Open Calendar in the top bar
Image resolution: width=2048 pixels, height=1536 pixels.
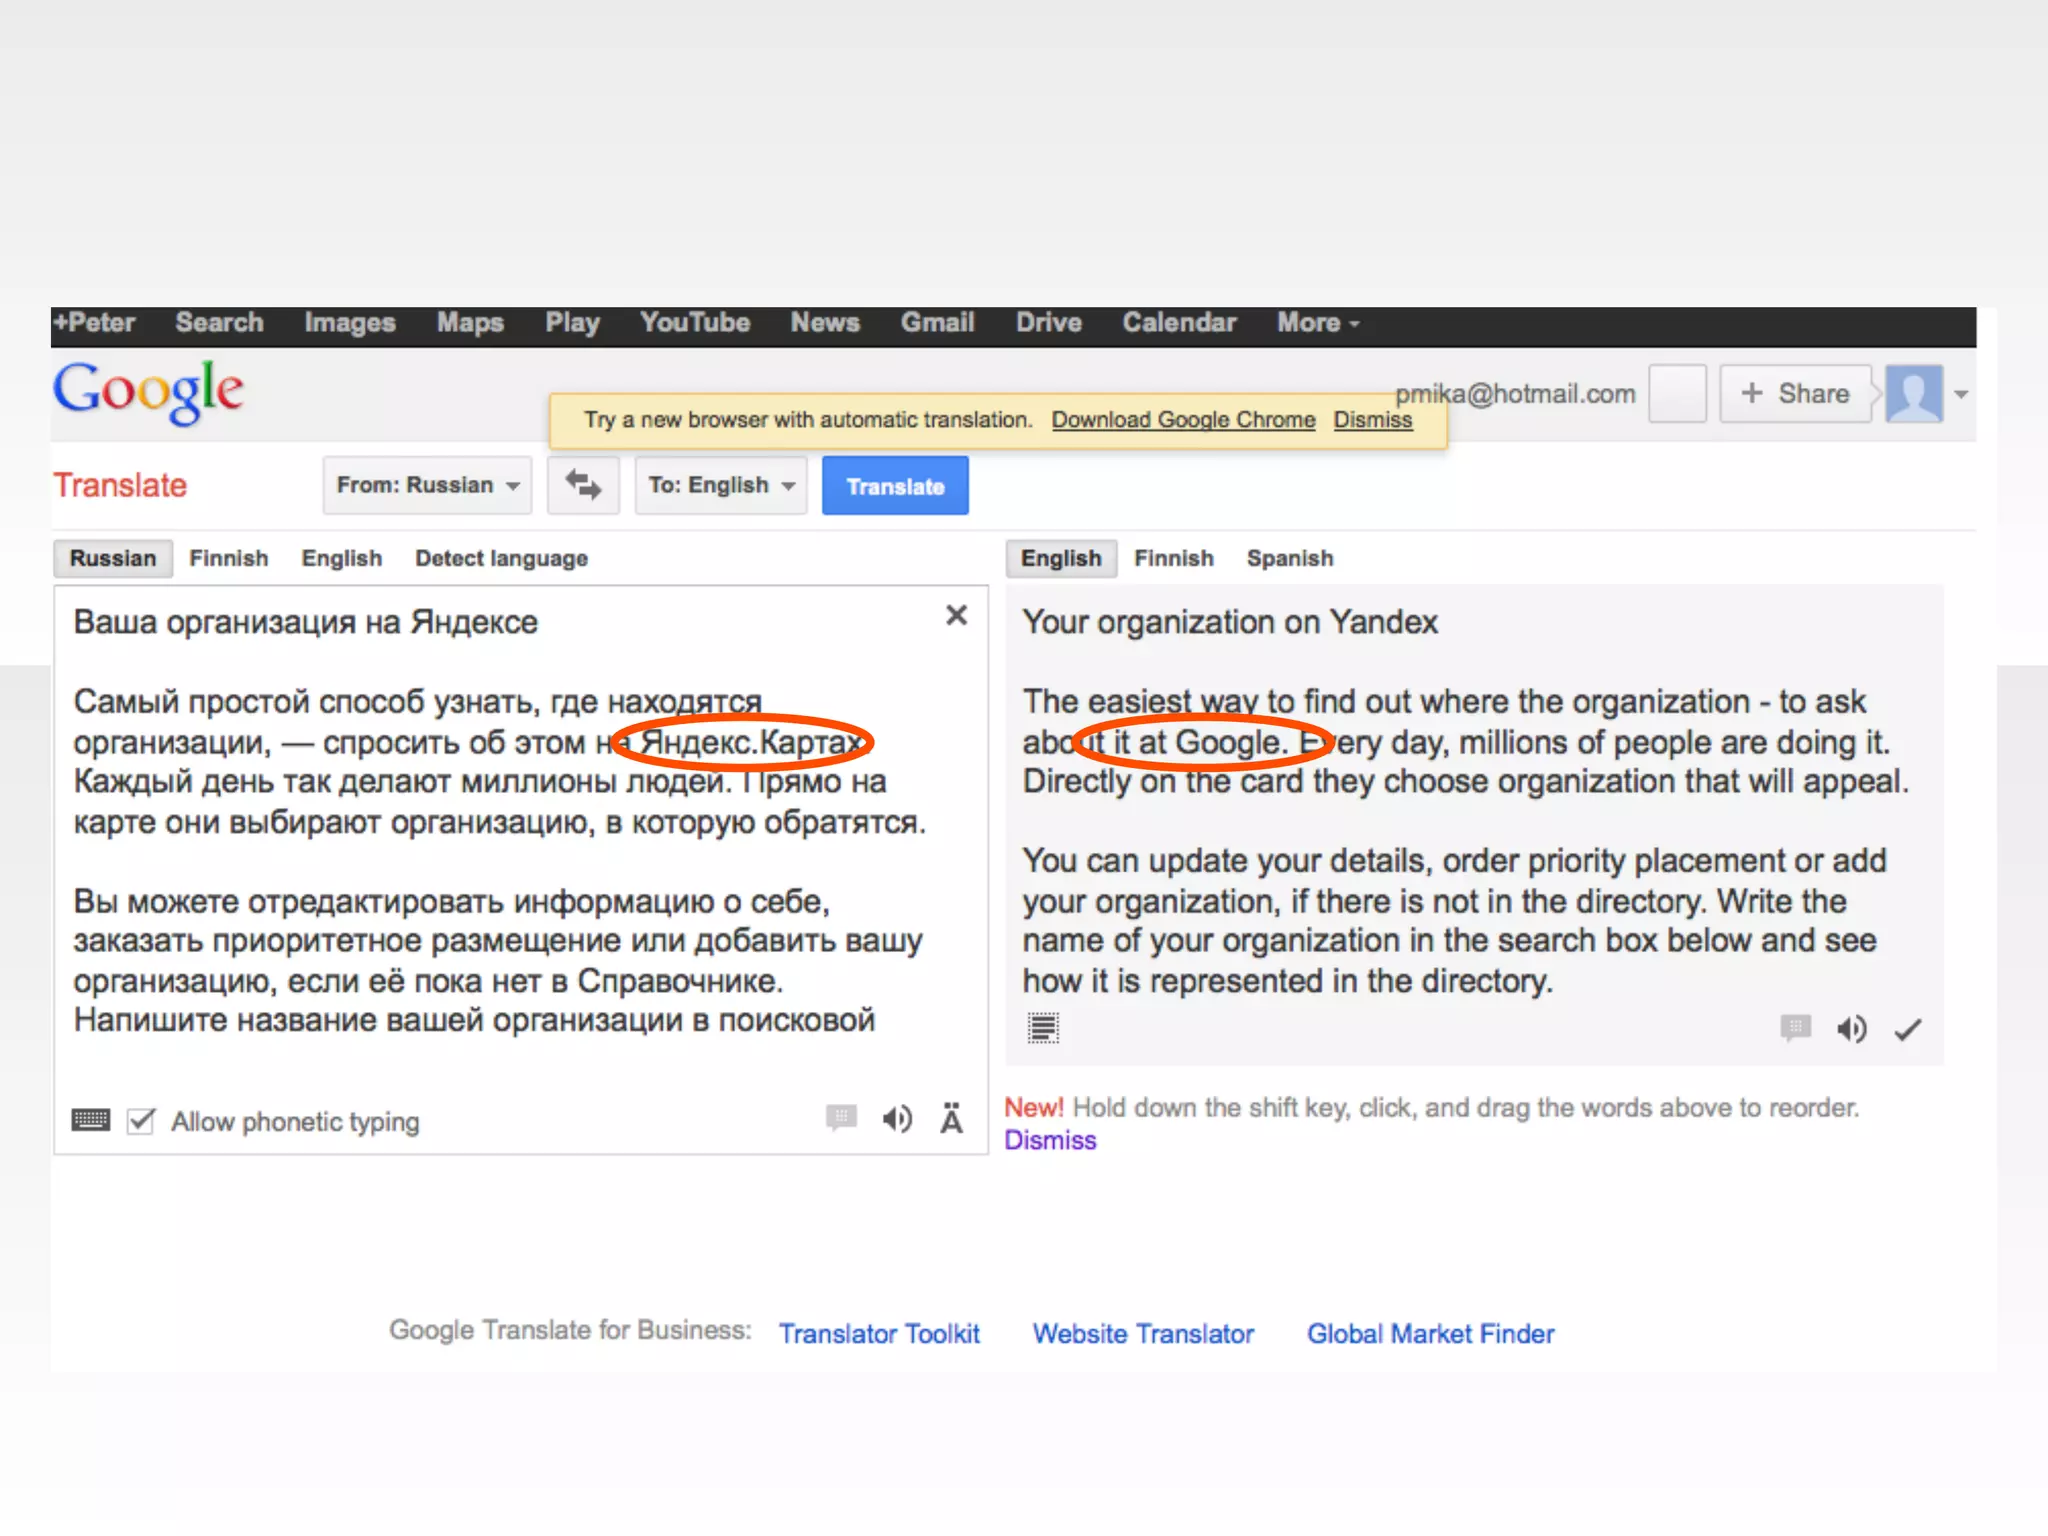click(x=1179, y=323)
